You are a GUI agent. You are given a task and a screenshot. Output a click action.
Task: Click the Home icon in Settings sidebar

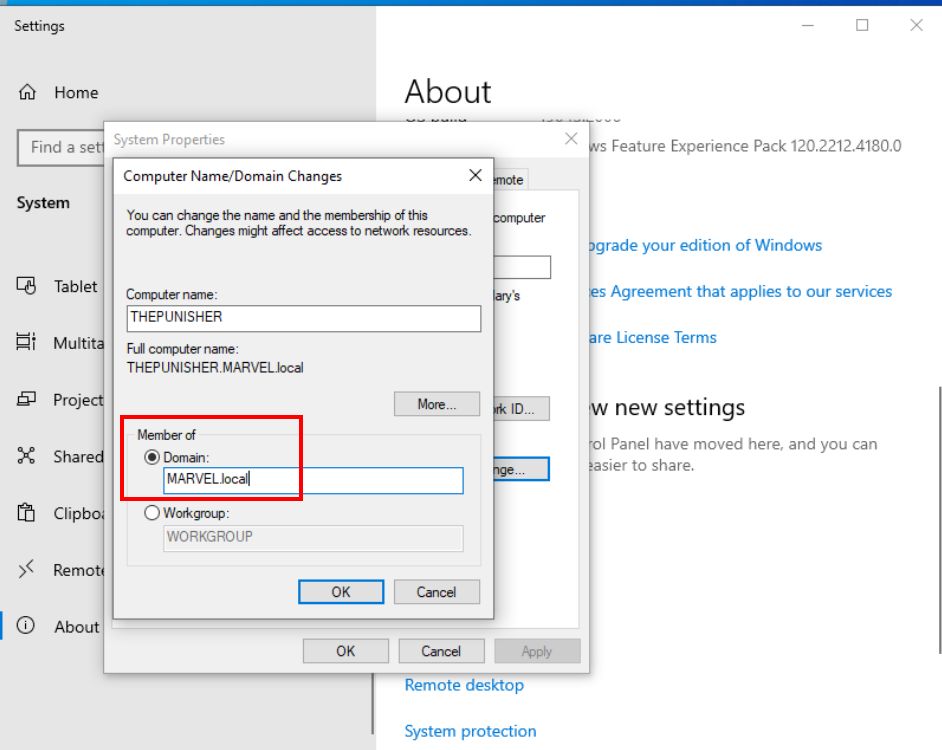click(27, 93)
